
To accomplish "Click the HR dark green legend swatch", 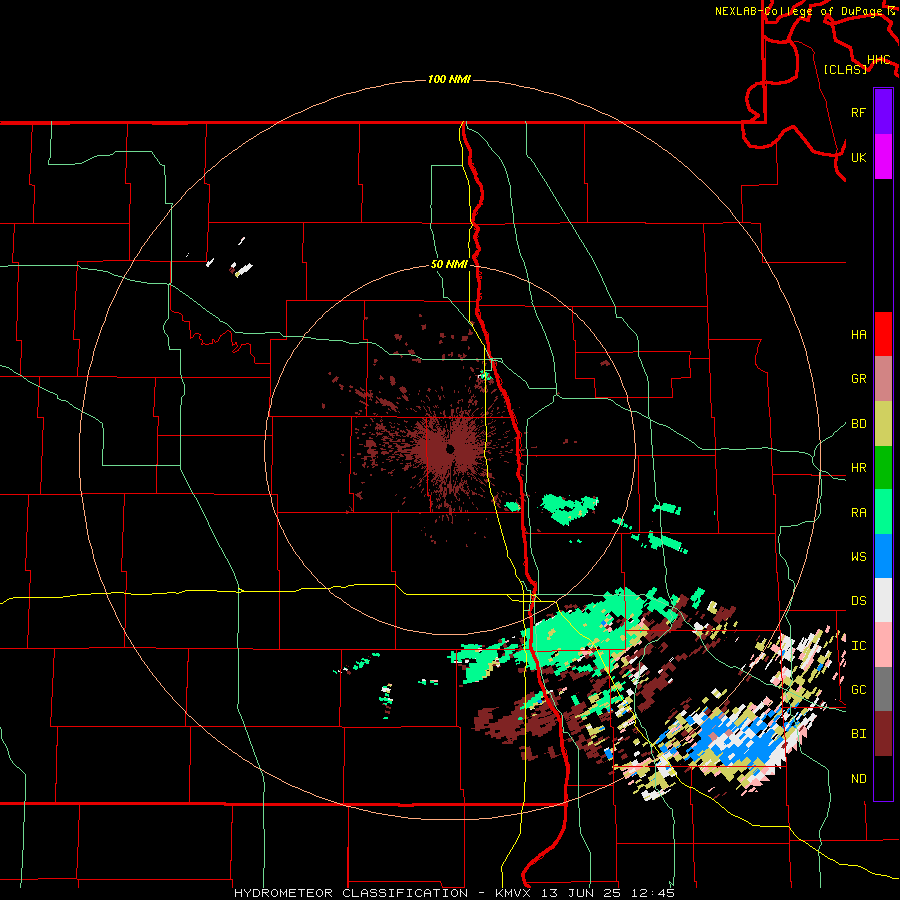I will pyautogui.click(x=883, y=468).
